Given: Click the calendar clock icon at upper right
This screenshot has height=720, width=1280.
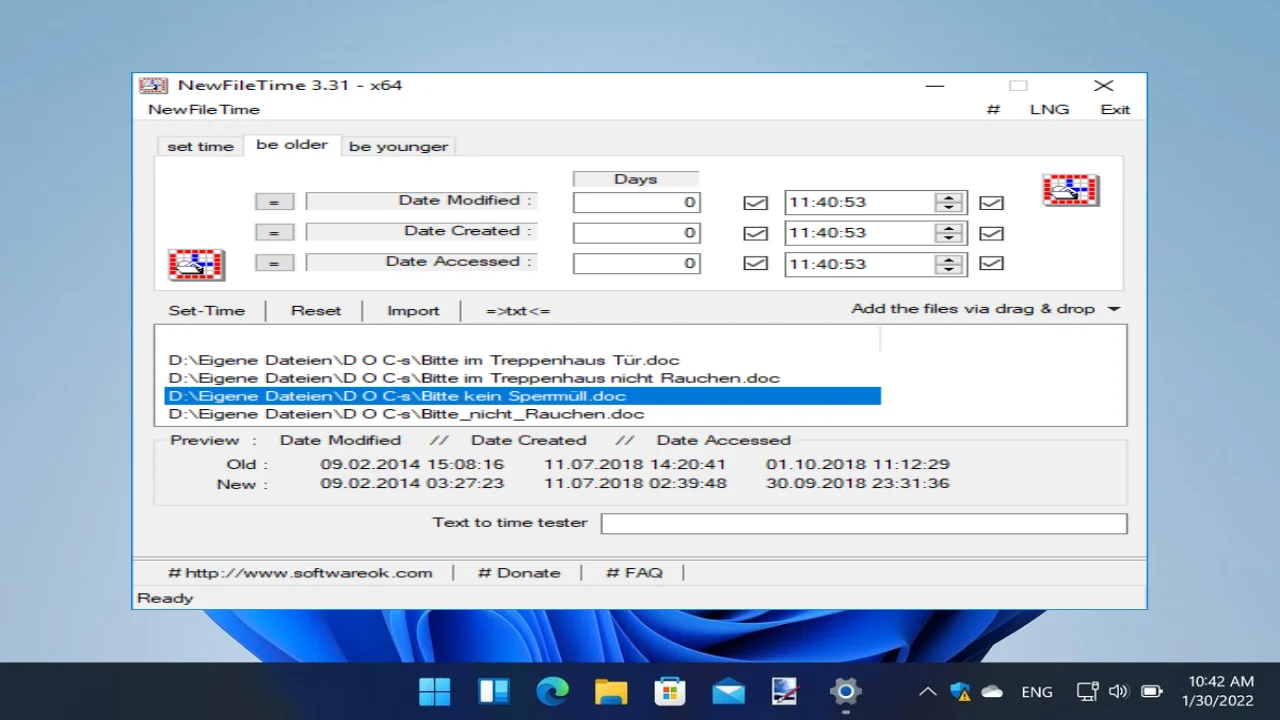Looking at the screenshot, I should point(1070,190).
